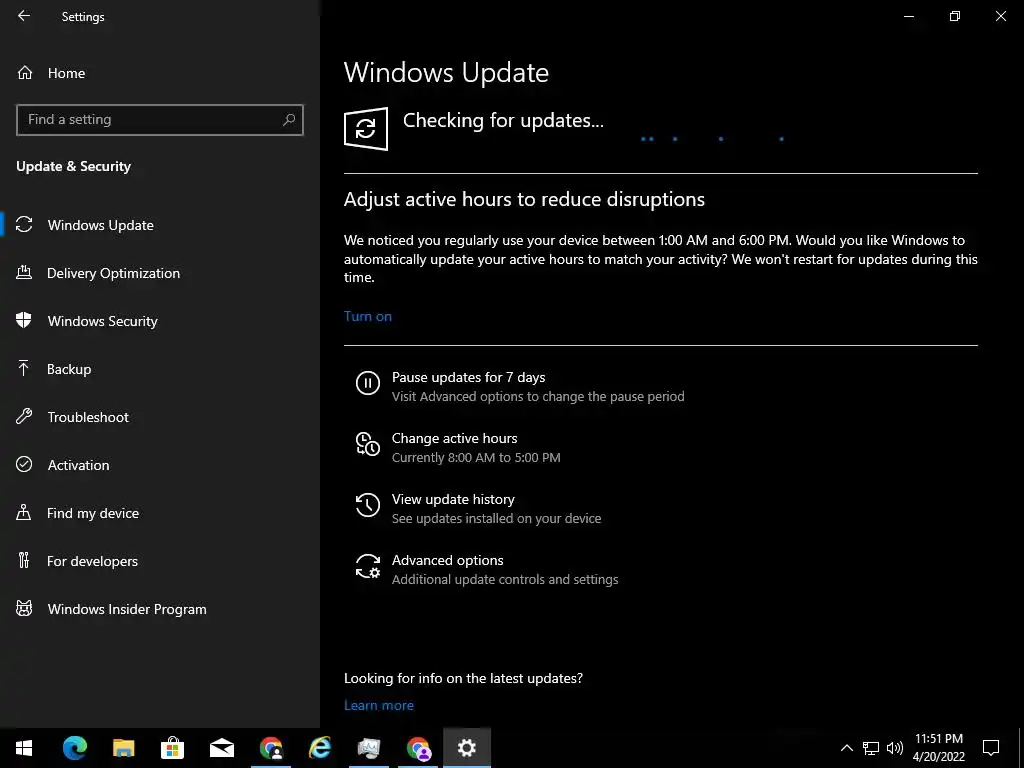Click the Windows Insider Program cat icon
Screen dimensions: 1024x768
click(x=24, y=608)
